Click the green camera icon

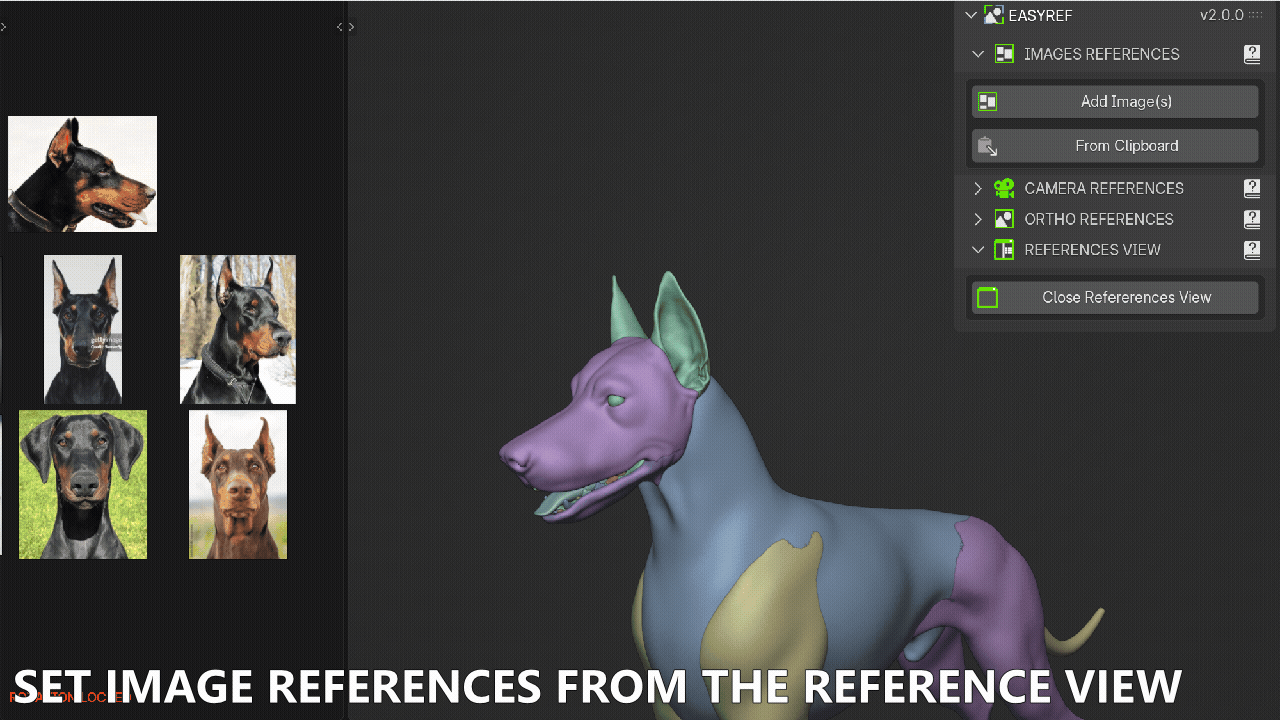(1004, 188)
